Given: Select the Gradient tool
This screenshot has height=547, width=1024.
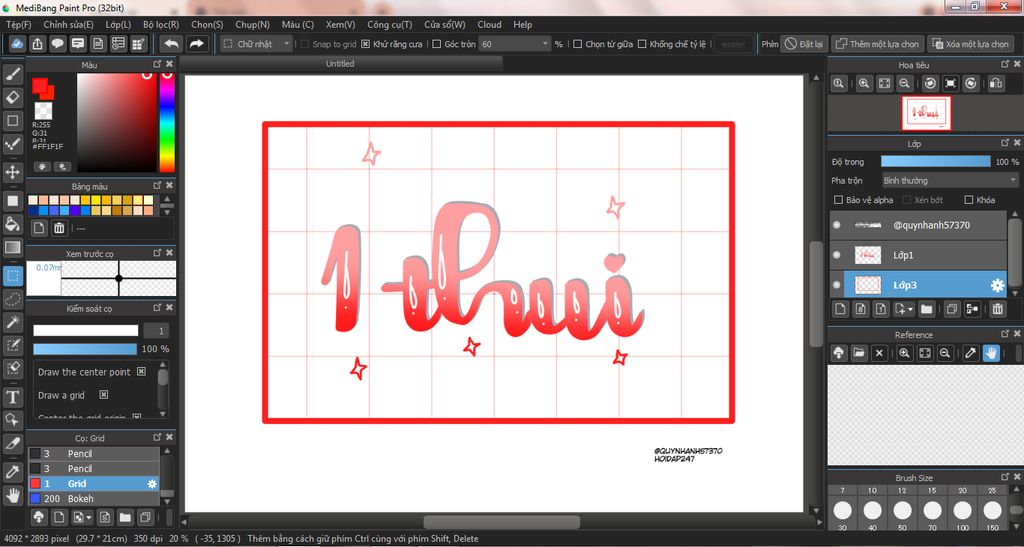Looking at the screenshot, I should tap(12, 247).
